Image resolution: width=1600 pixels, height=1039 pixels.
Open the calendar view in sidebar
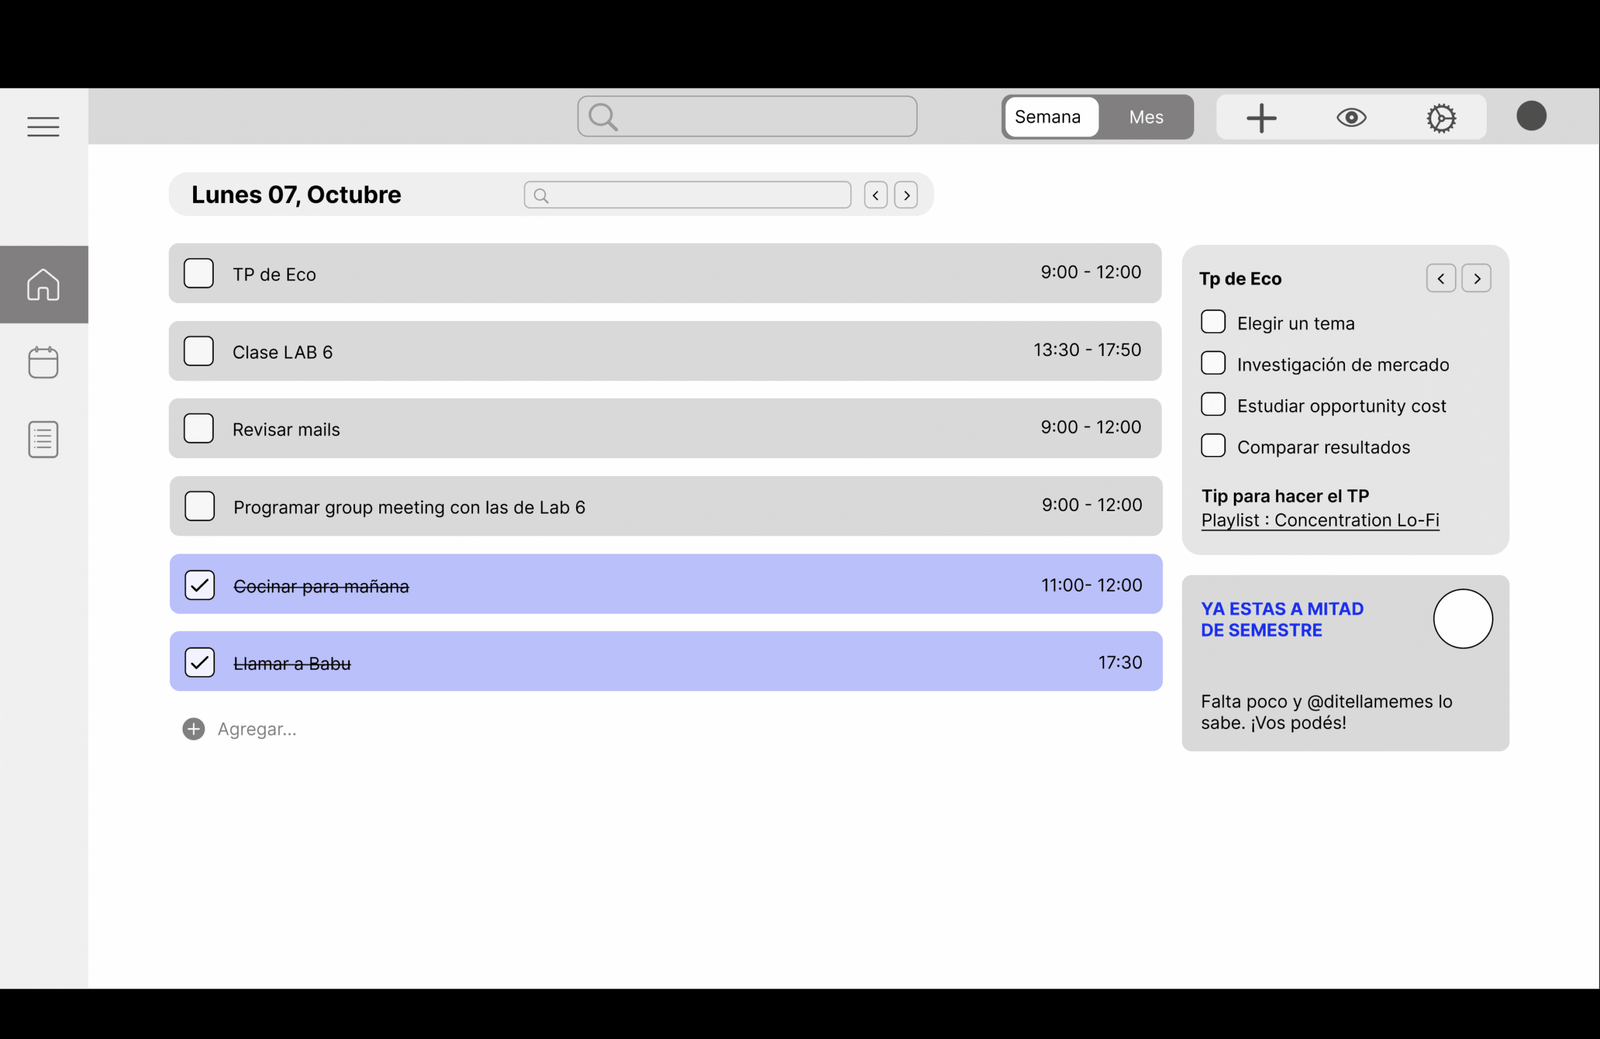pos(43,362)
